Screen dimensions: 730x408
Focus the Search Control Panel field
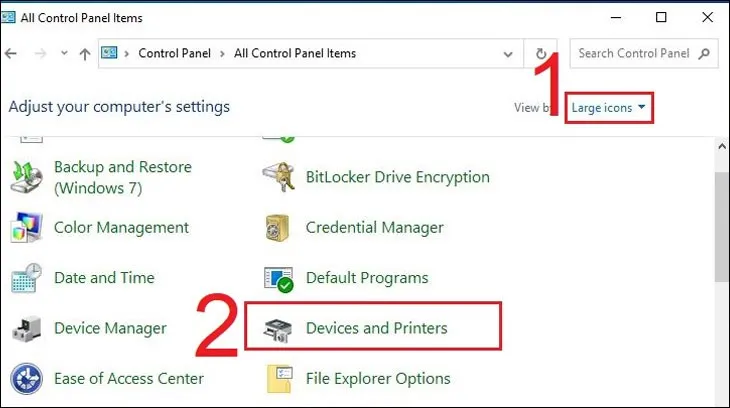point(635,53)
